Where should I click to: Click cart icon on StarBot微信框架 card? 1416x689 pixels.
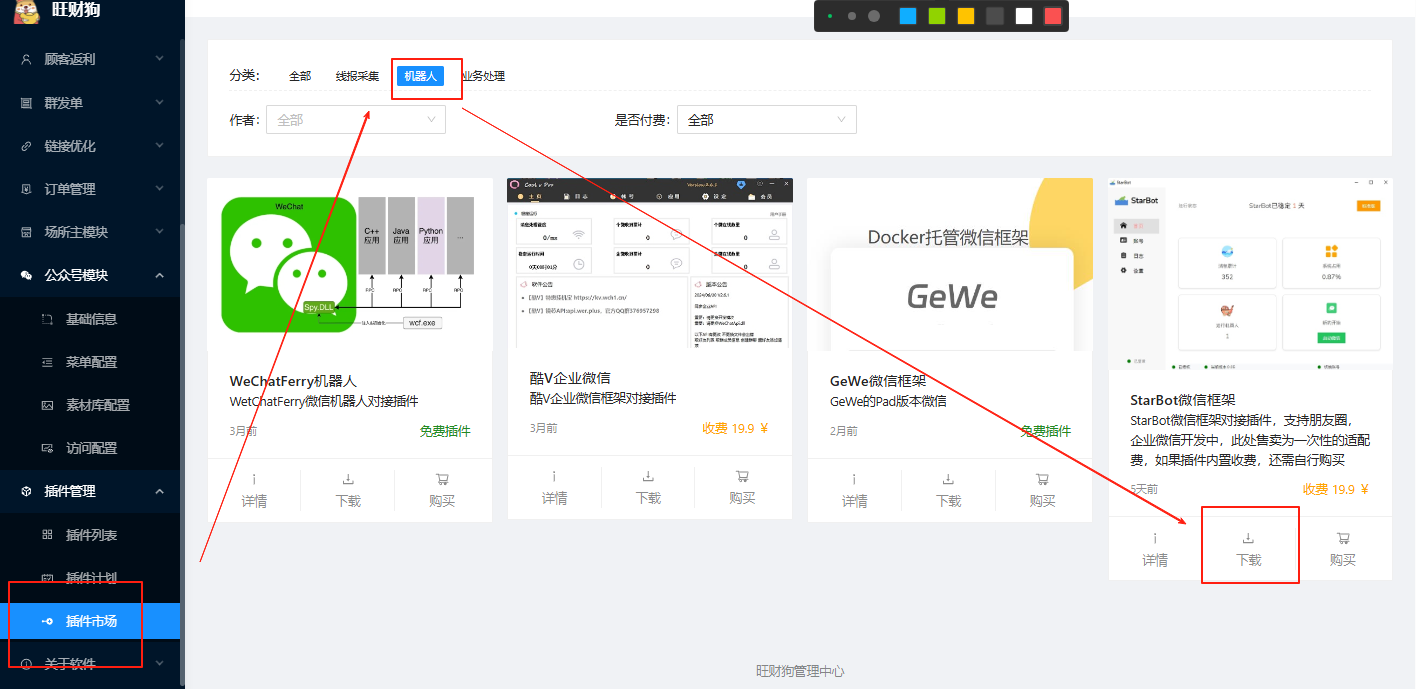[1342, 538]
